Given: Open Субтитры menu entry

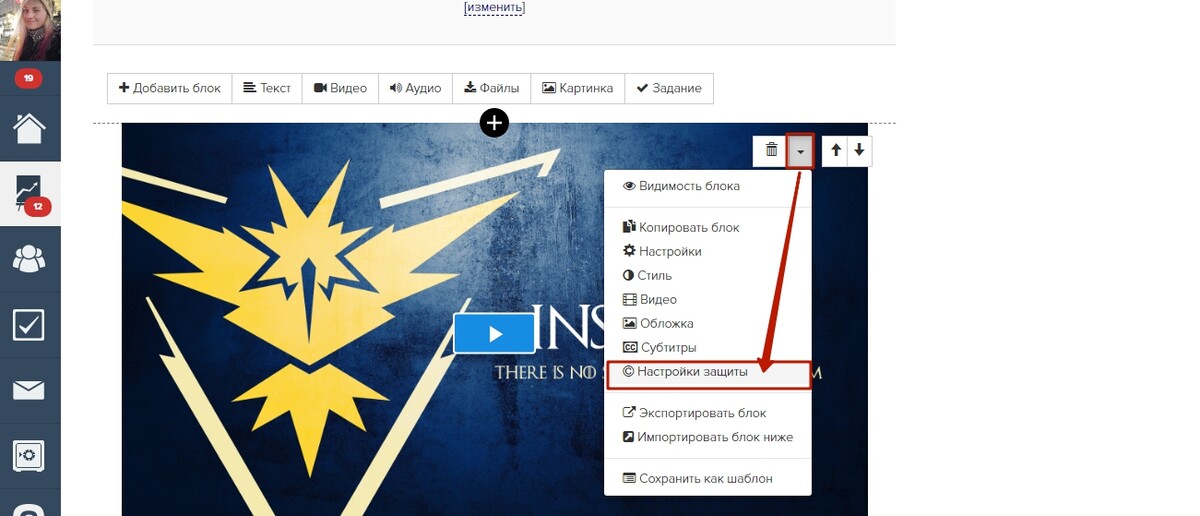Looking at the screenshot, I should 708,347.
